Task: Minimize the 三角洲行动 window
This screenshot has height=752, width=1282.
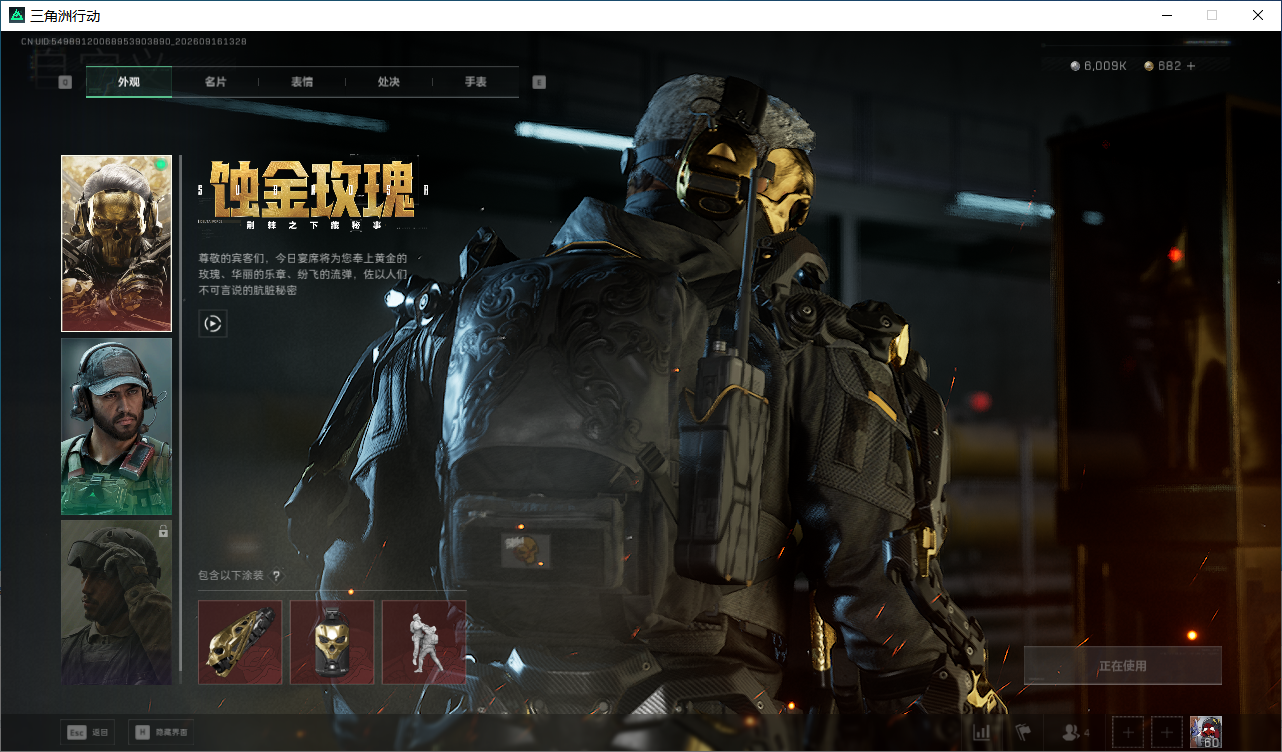Action: pyautogui.click(x=1166, y=15)
